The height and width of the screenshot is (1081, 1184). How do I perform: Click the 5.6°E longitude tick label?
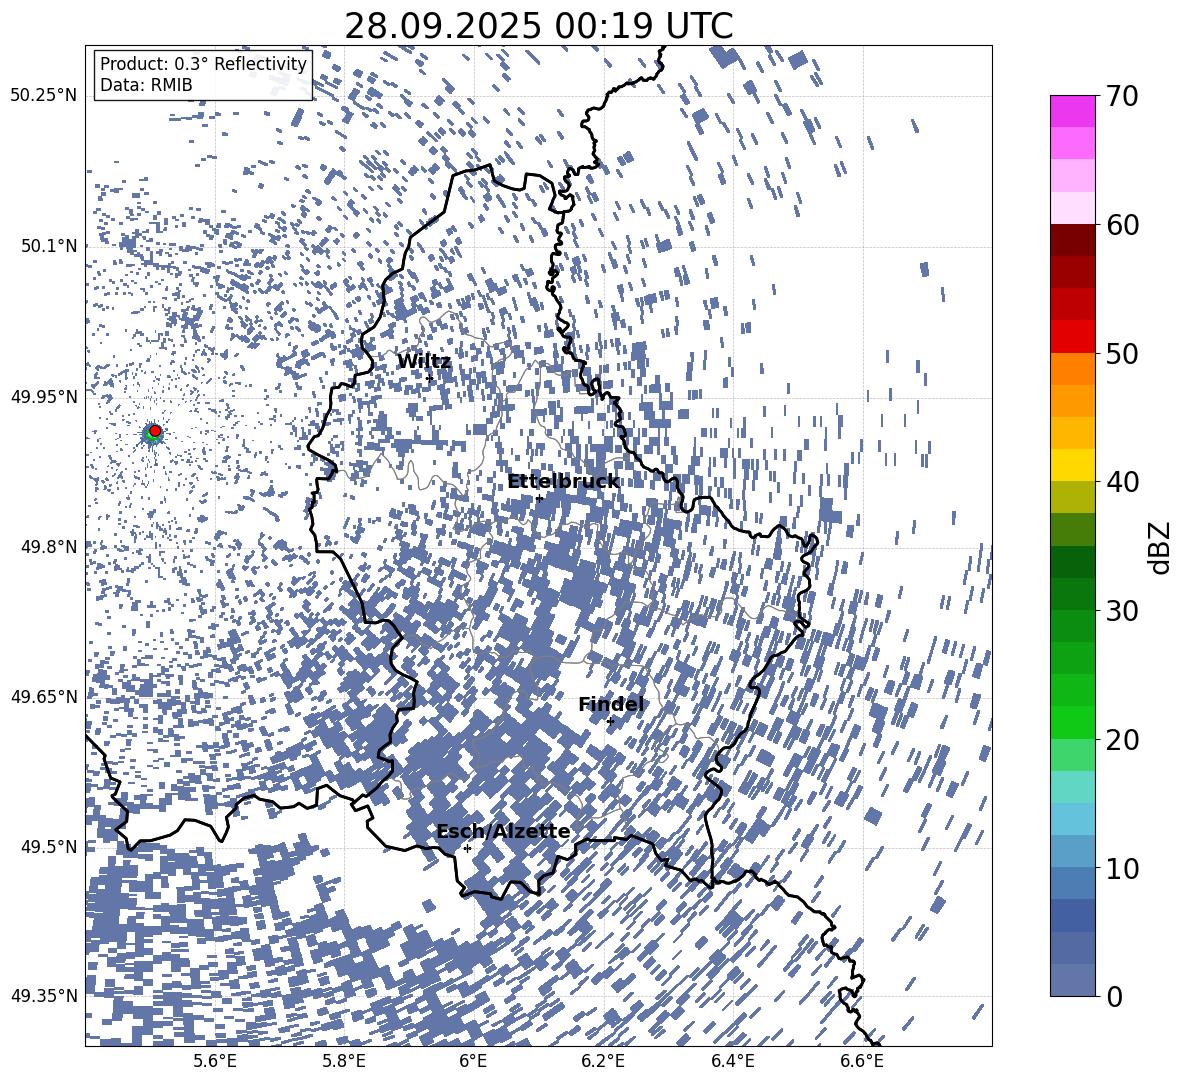(x=215, y=1061)
